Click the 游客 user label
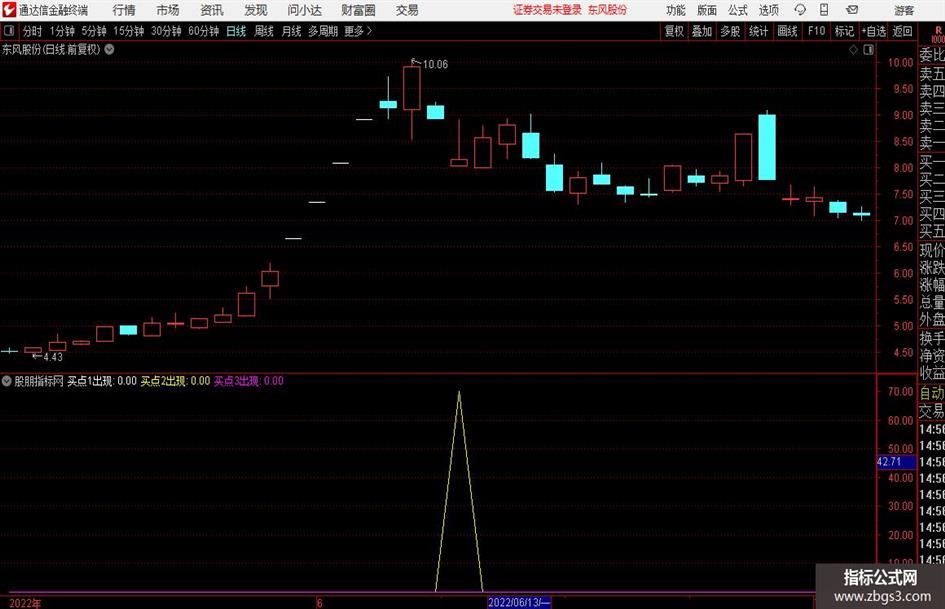The height and width of the screenshot is (609, 945). tap(904, 10)
